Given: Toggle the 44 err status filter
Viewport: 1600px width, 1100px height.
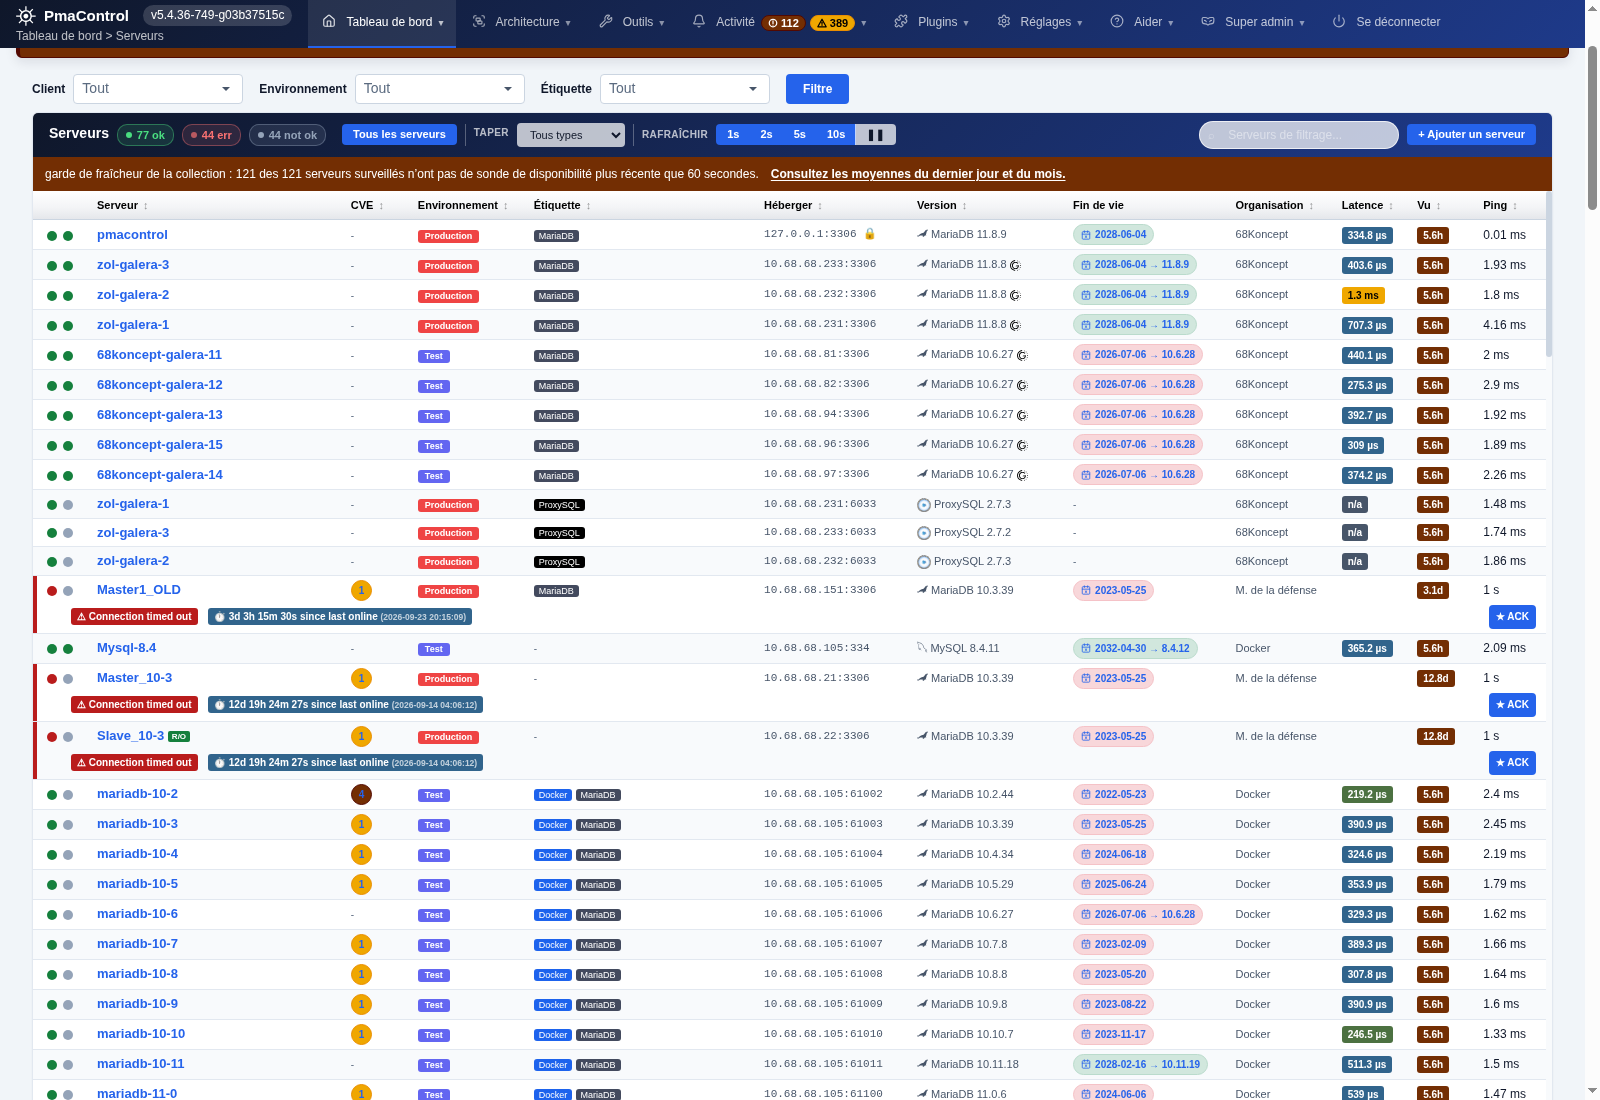Looking at the screenshot, I should click(212, 135).
